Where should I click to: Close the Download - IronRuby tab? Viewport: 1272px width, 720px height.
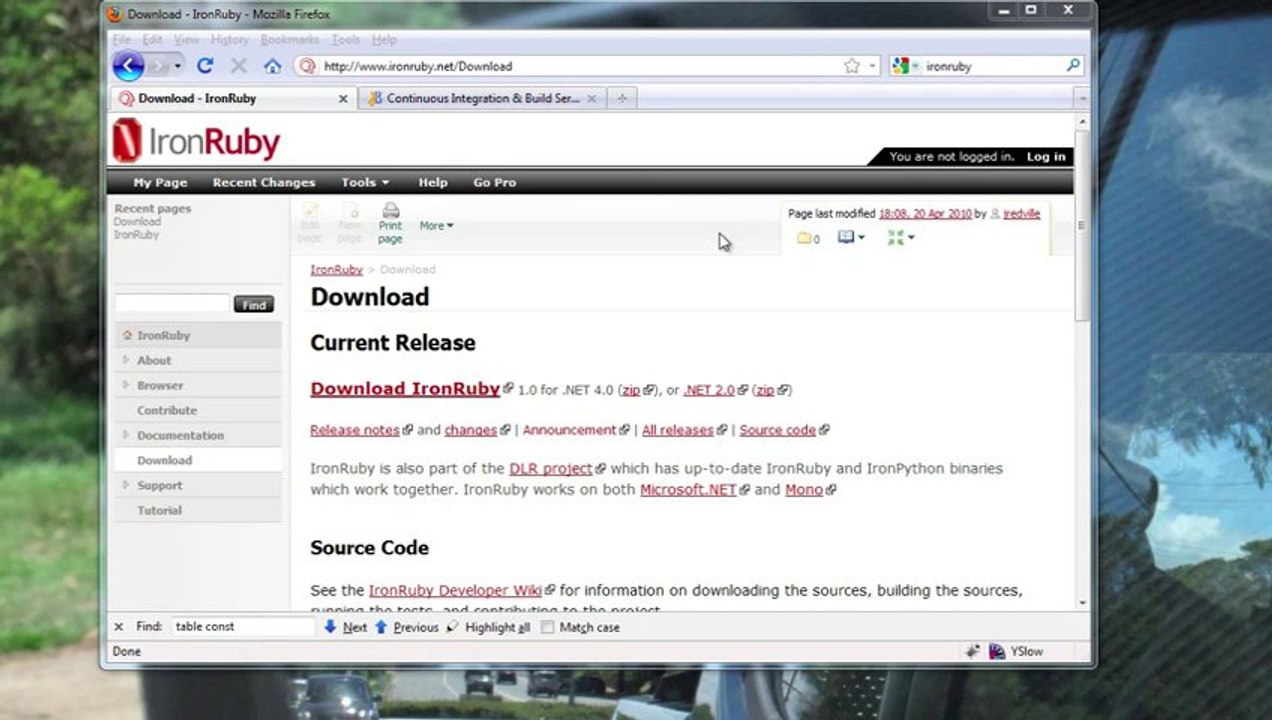click(x=343, y=99)
